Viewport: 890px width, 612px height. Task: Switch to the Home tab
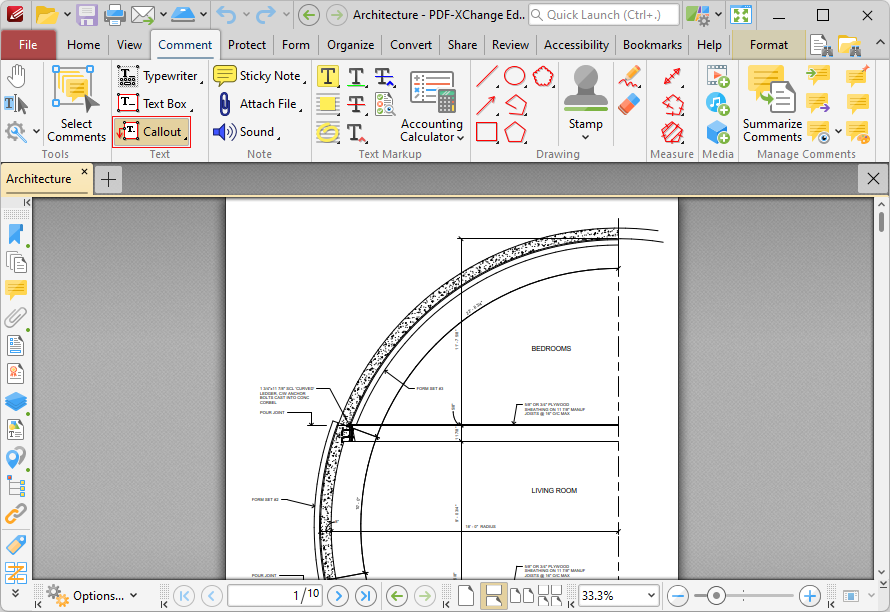coord(83,45)
